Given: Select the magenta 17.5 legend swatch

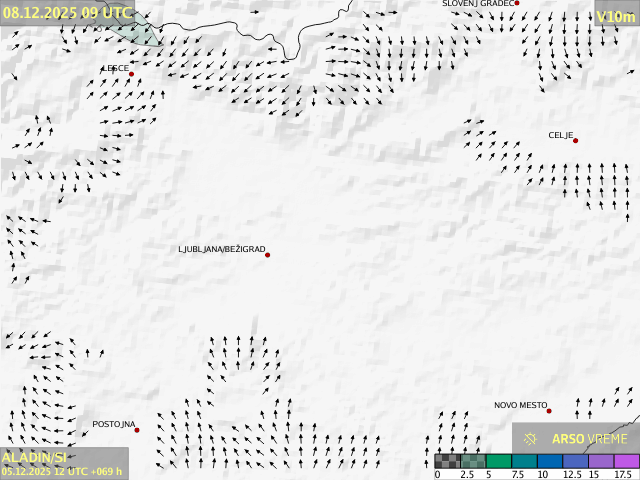Looking at the screenshot, I should (626, 461).
